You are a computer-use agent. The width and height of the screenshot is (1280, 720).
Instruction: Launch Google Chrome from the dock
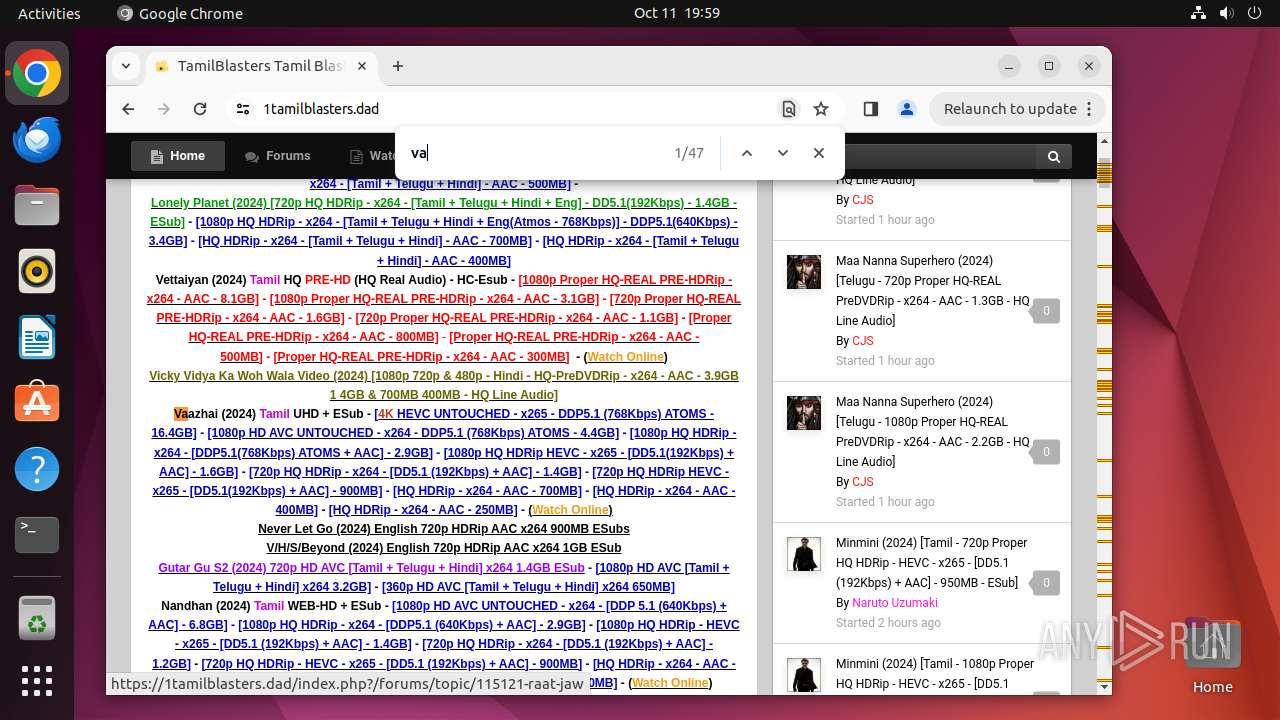[x=37, y=74]
